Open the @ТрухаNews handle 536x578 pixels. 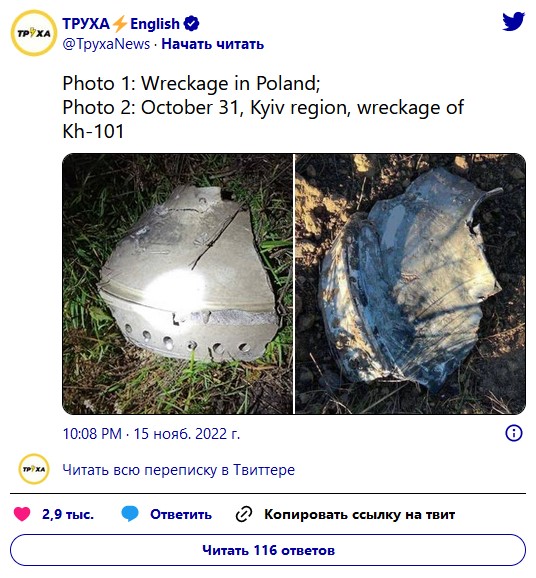106,44
